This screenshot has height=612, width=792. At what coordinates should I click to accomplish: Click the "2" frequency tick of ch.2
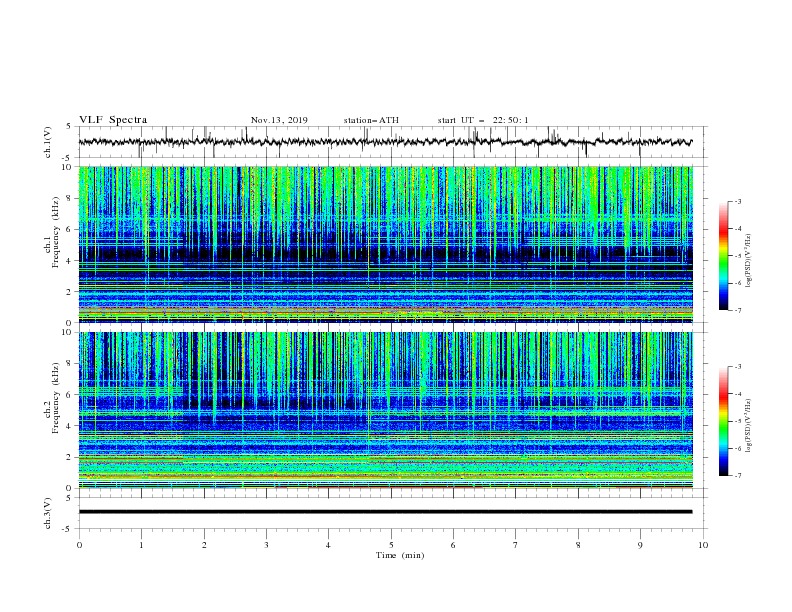click(69, 457)
